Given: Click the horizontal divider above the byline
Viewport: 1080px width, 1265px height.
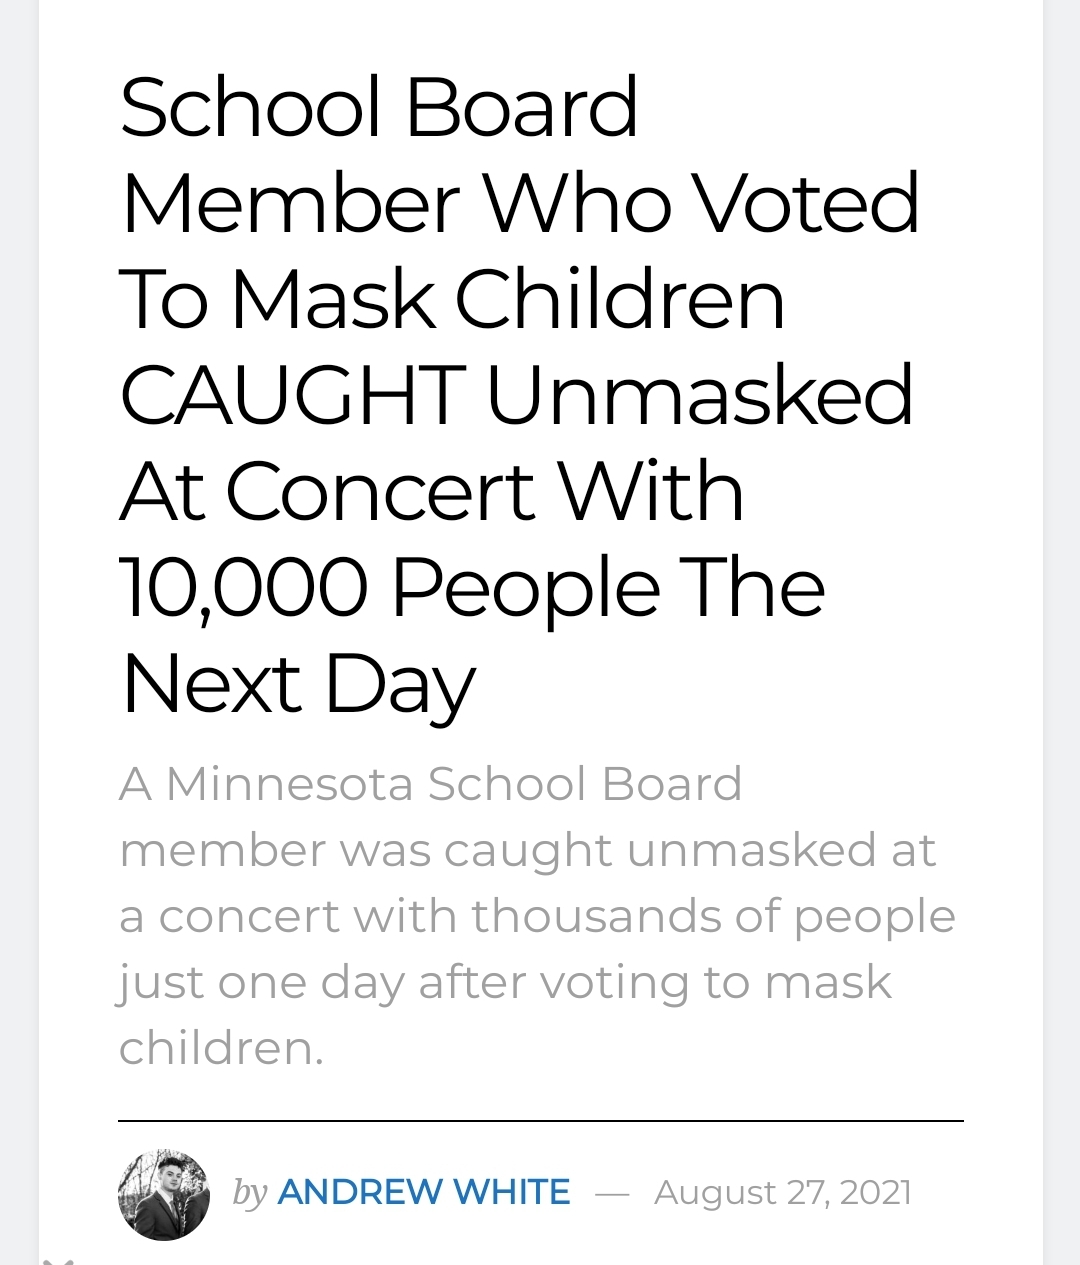Looking at the screenshot, I should click(x=540, y=1121).
